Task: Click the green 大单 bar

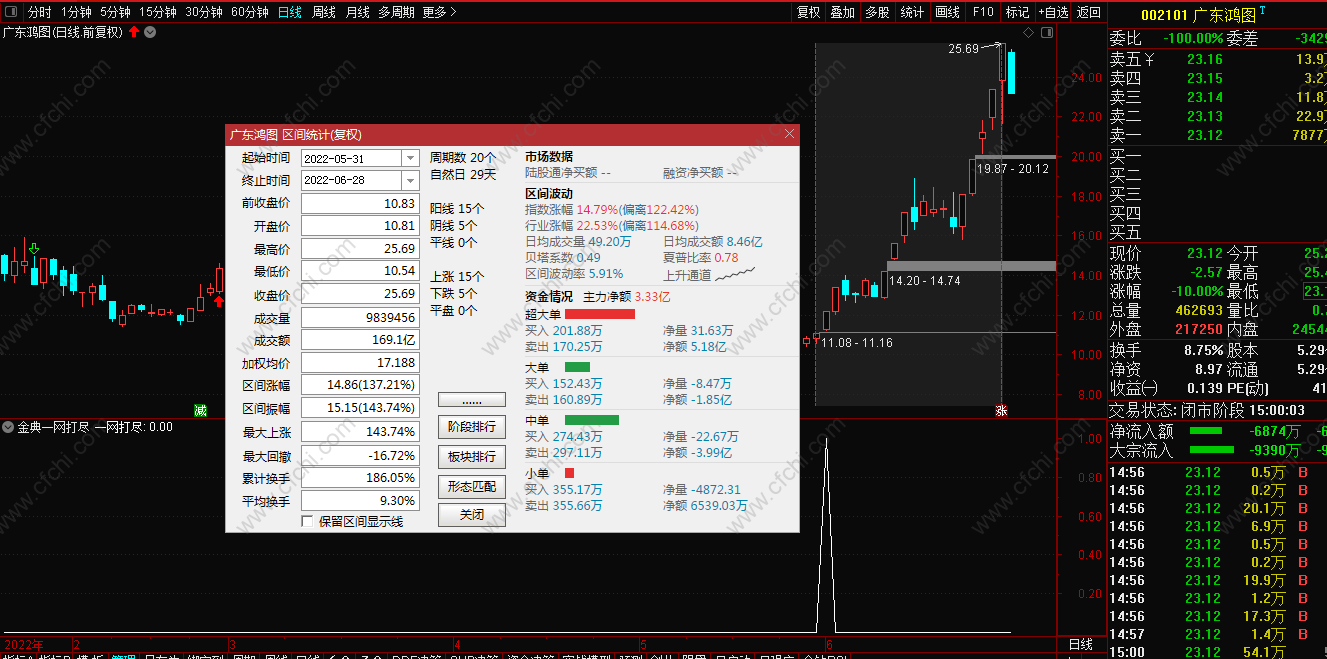Action: coord(577,367)
